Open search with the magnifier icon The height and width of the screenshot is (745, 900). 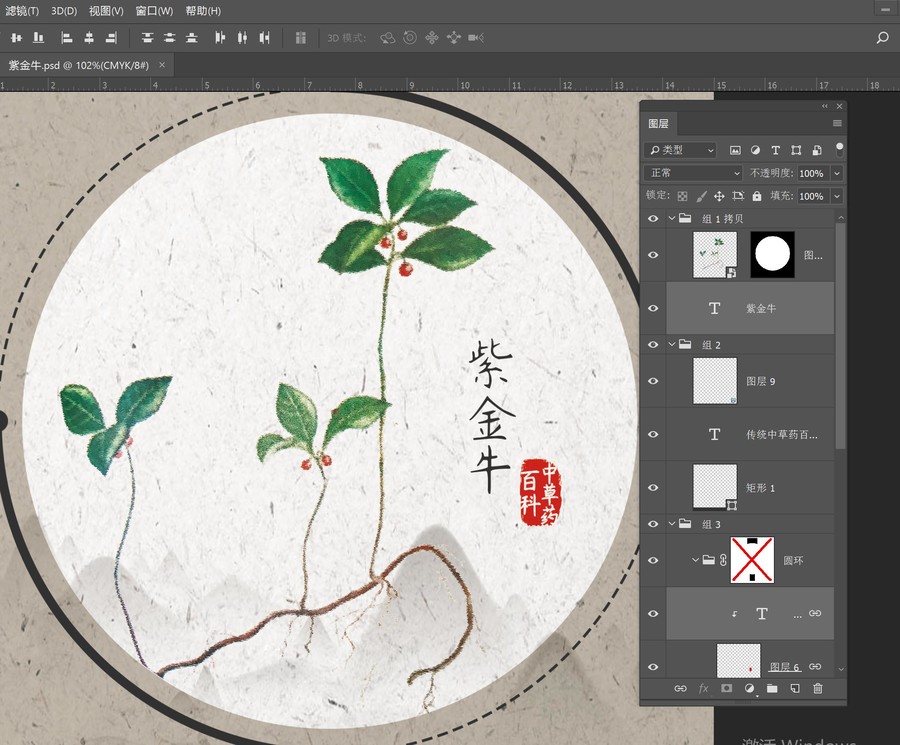882,38
